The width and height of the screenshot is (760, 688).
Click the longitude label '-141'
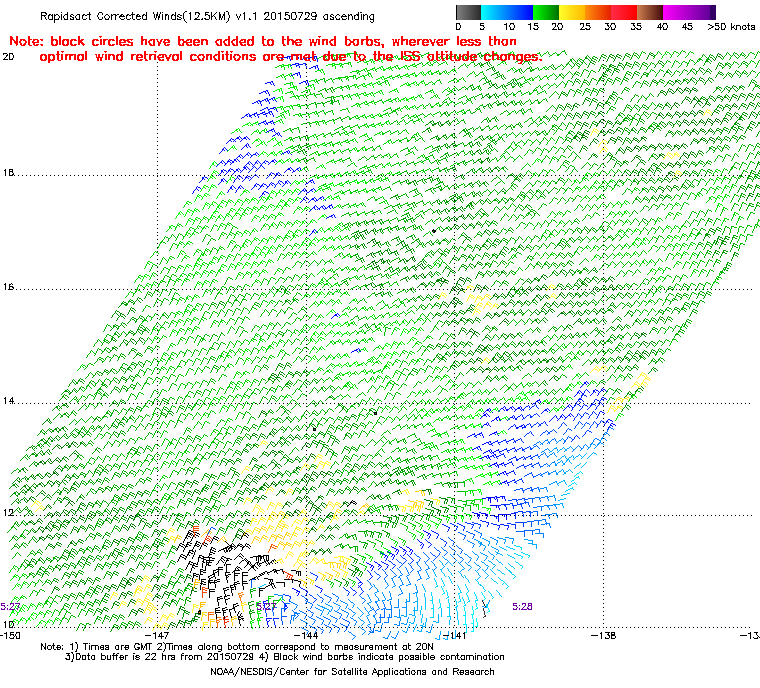point(454,635)
